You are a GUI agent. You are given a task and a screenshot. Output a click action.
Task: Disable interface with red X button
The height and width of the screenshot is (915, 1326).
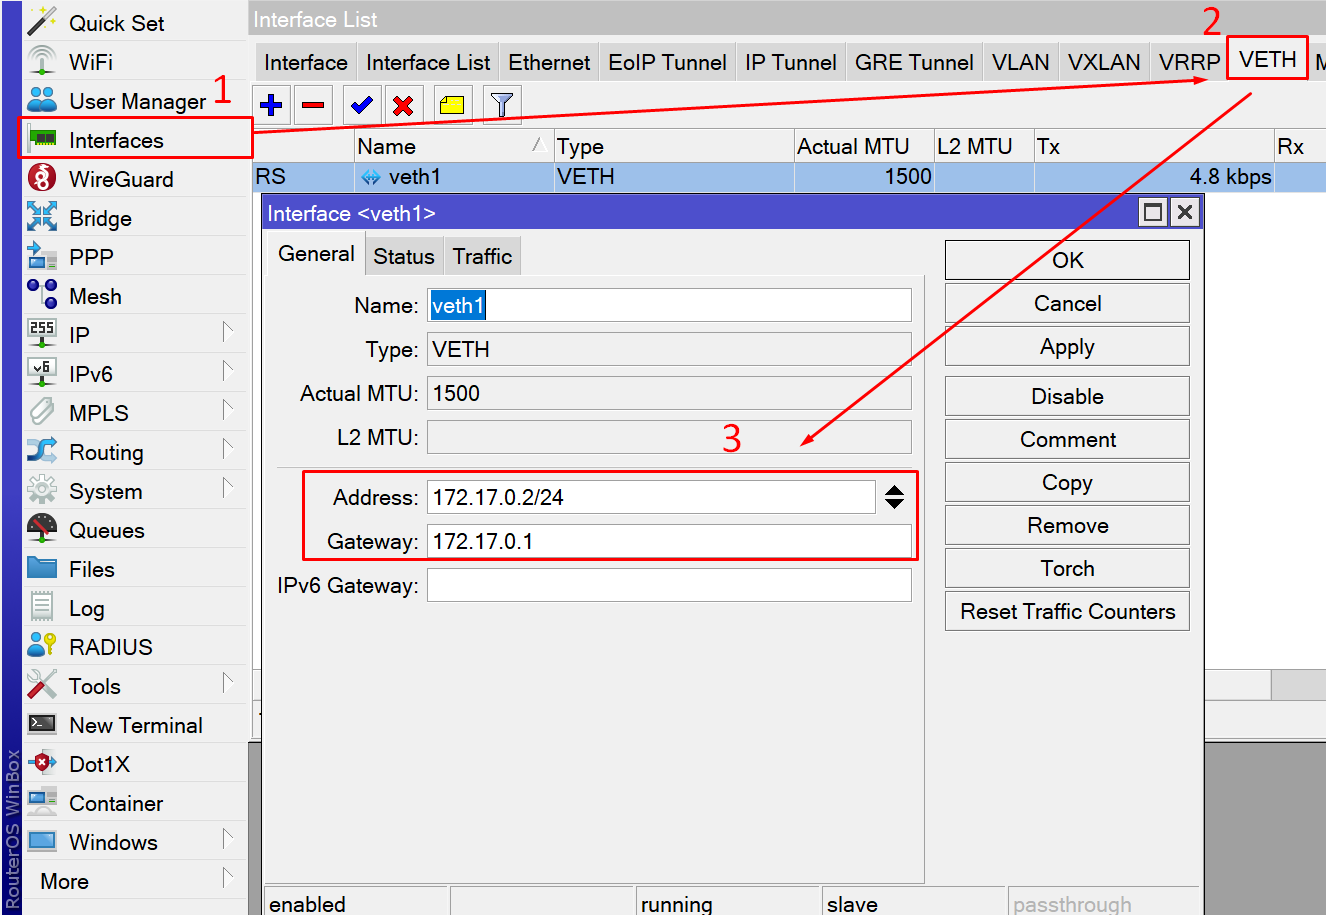403,104
